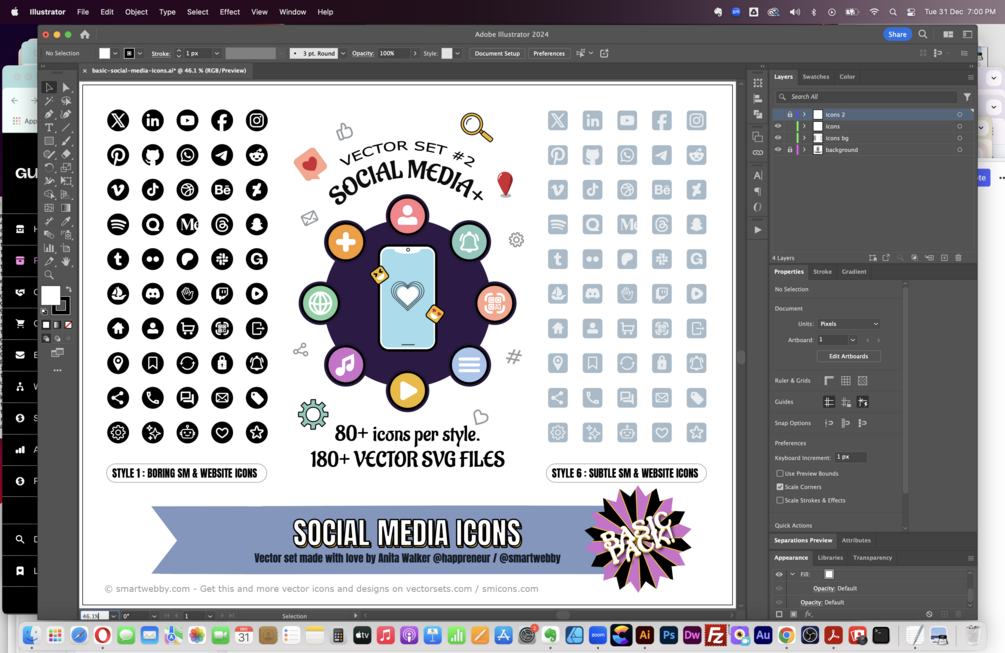The height and width of the screenshot is (653, 1005).
Task: Open the stroke weight dropdown
Action: coord(217,54)
